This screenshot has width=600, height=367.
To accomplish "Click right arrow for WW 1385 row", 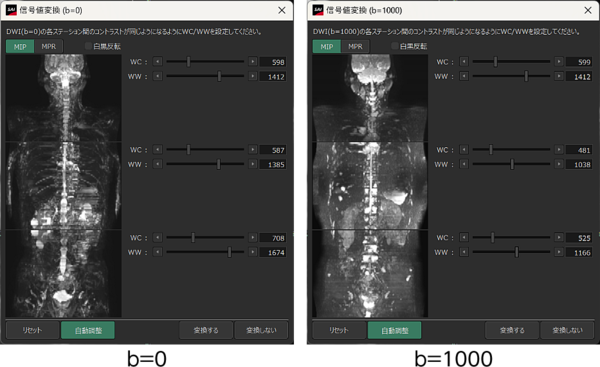I will pyautogui.click(x=253, y=164).
